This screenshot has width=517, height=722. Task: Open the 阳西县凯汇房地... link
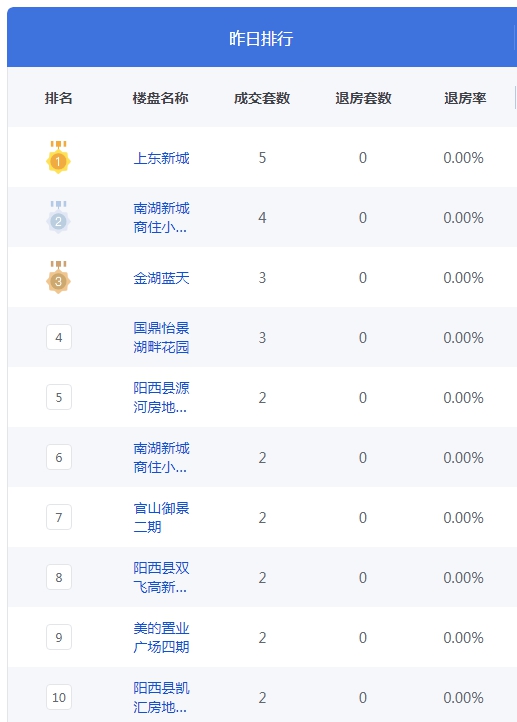tap(161, 697)
